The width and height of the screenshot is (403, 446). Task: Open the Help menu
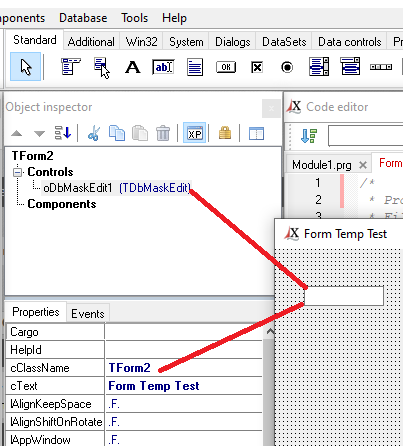pos(174,18)
